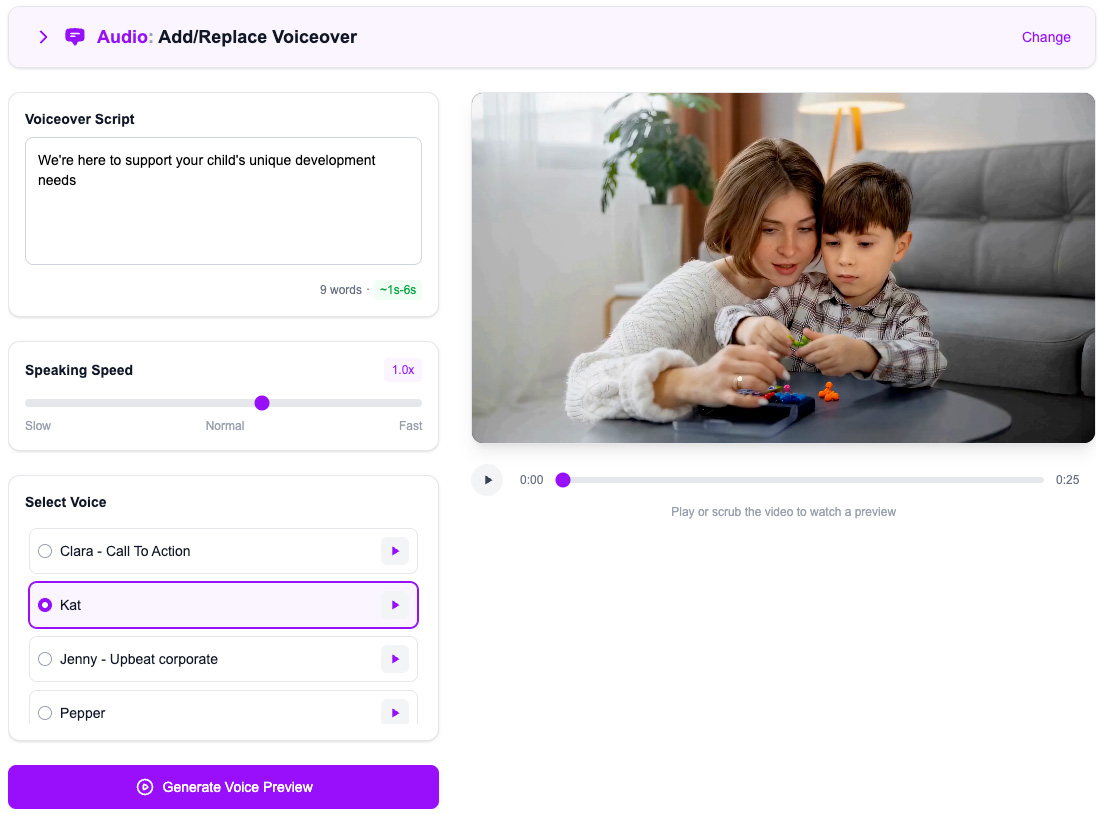Play the Pepper voice sample

(395, 712)
